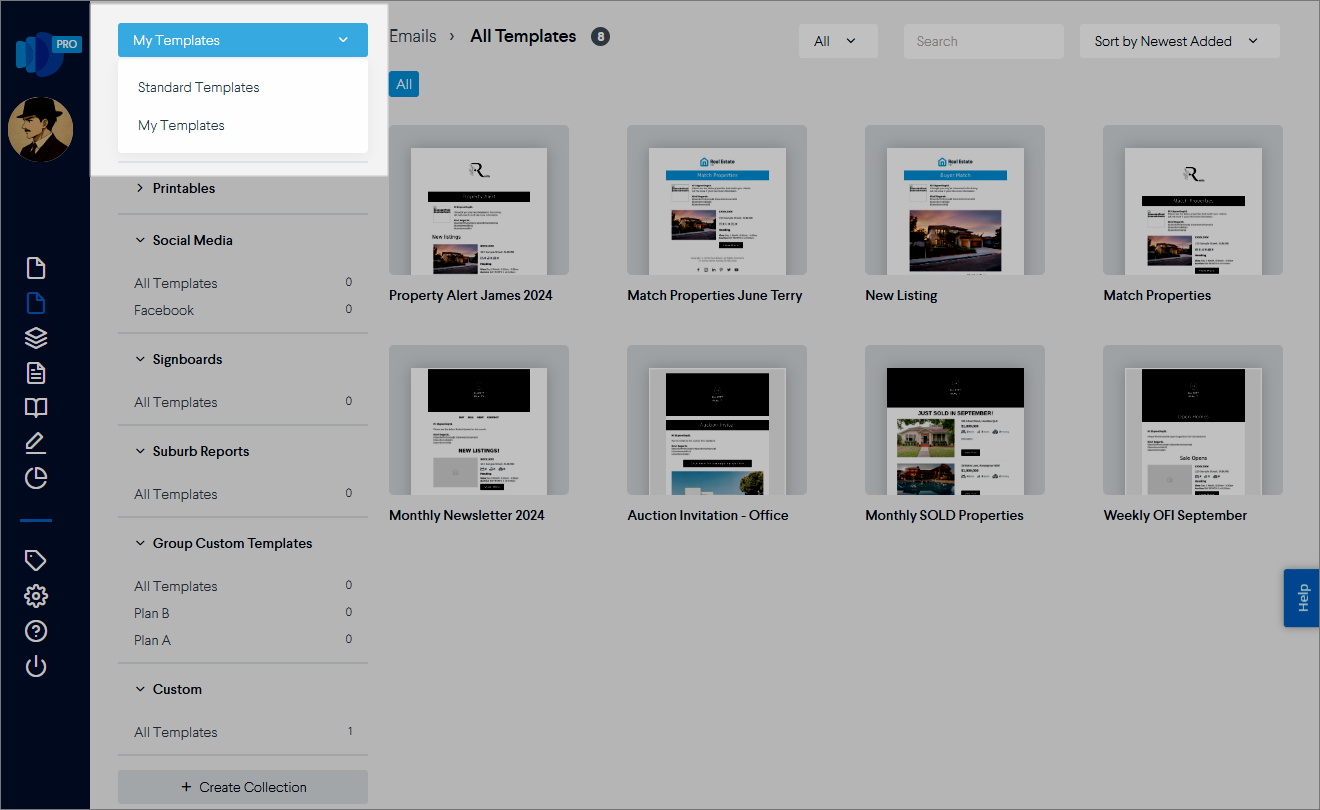Click the Search input field

tap(984, 41)
